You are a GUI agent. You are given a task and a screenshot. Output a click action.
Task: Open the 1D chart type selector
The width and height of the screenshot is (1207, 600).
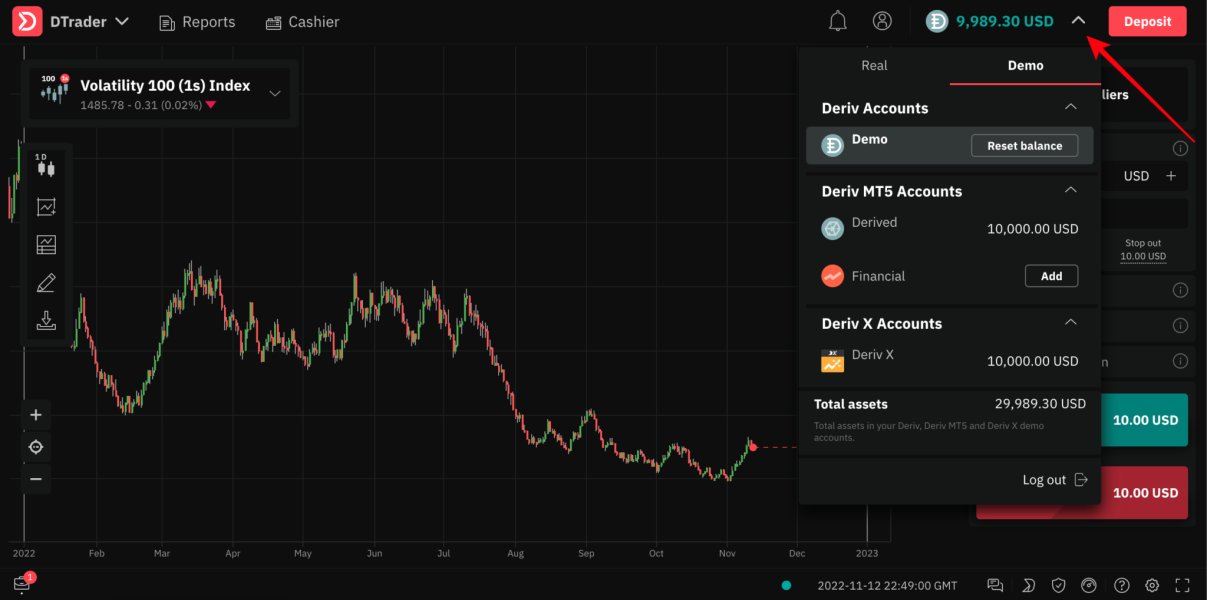tap(46, 167)
